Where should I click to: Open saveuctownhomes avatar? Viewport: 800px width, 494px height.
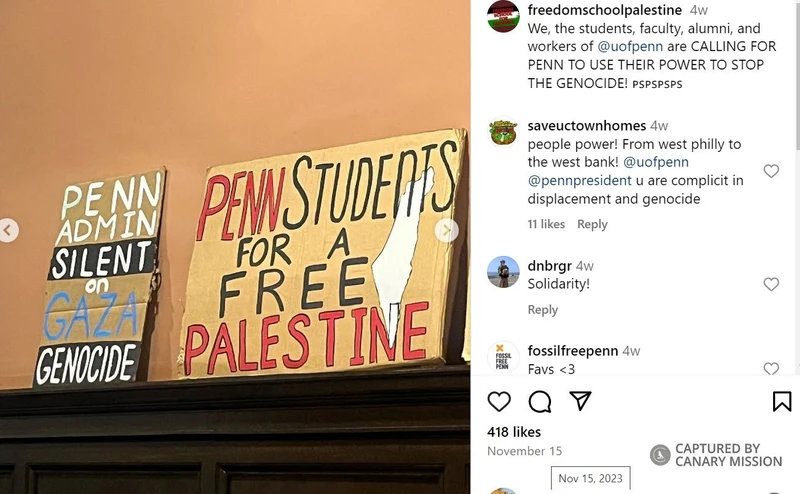point(503,132)
